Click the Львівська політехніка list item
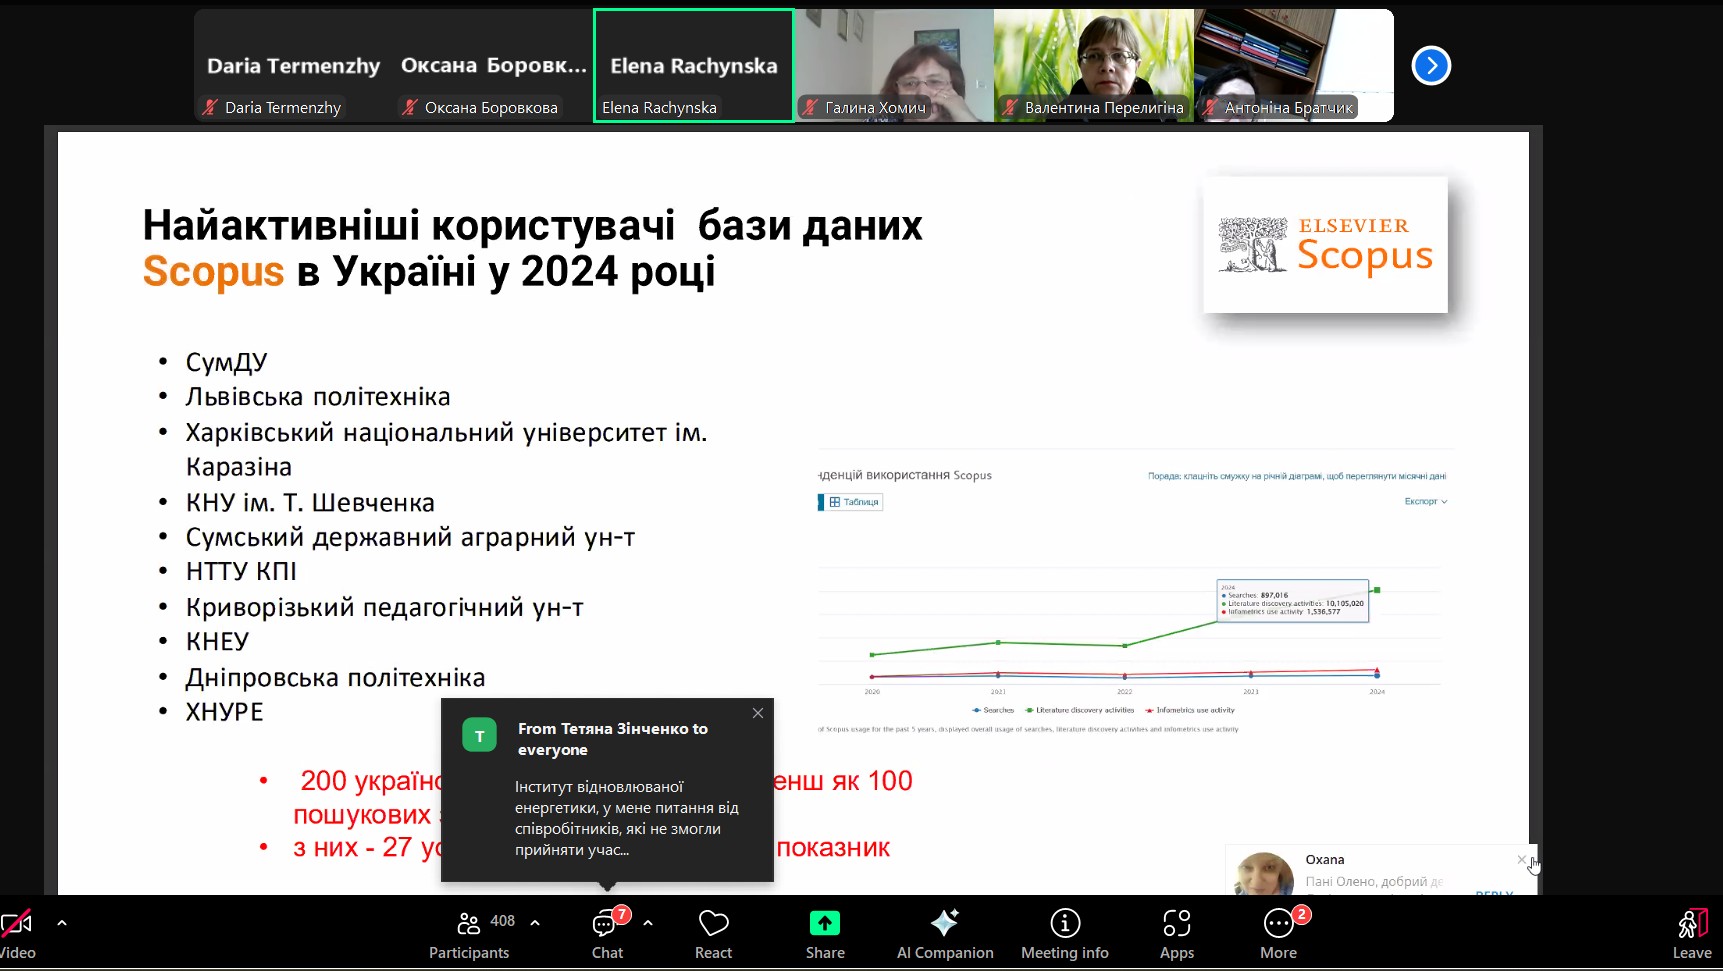The height and width of the screenshot is (971, 1723). pyautogui.click(x=318, y=397)
